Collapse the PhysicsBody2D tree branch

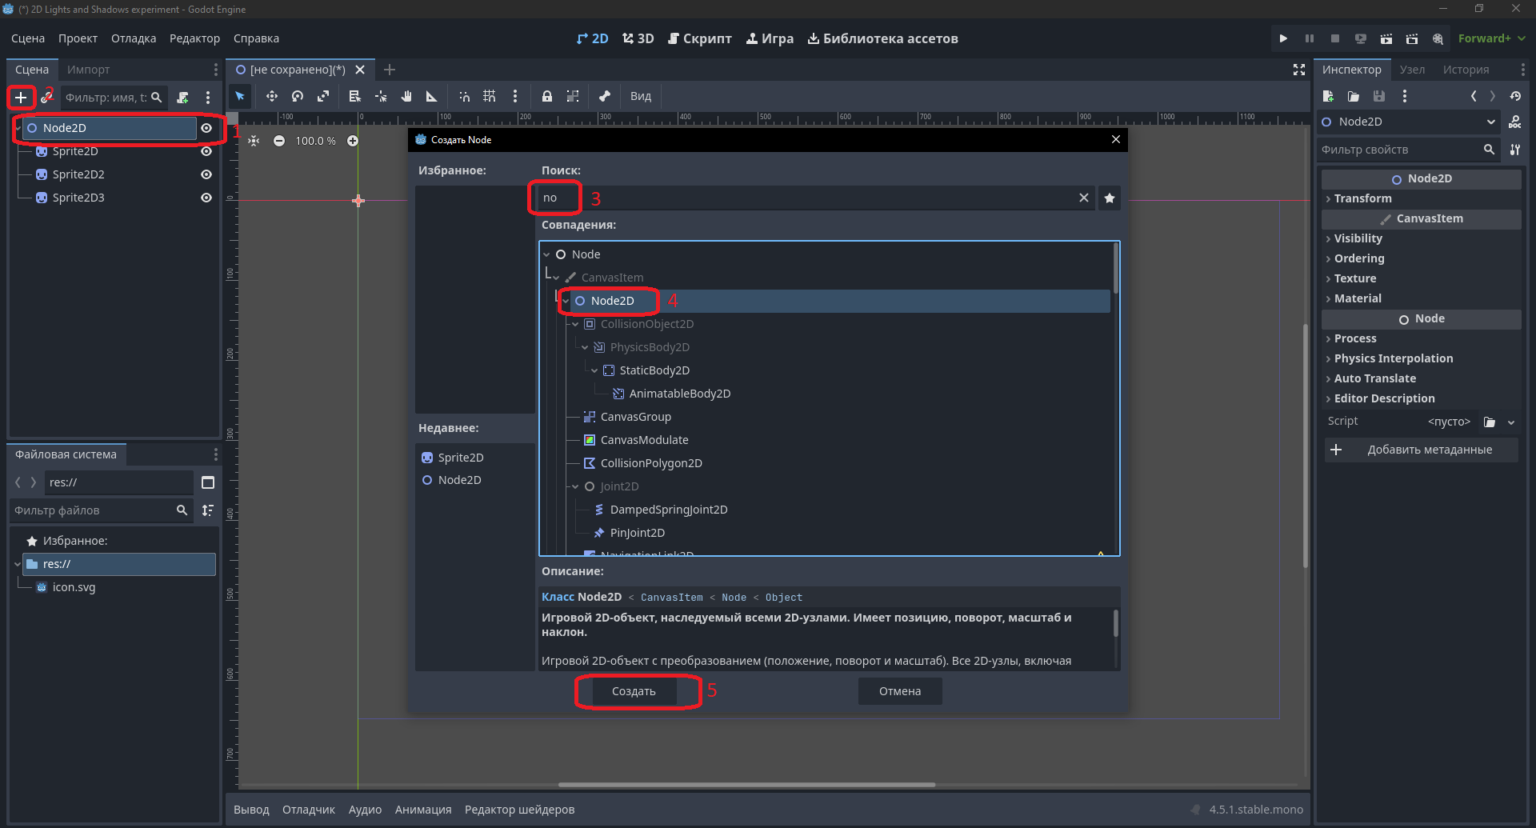coord(585,347)
